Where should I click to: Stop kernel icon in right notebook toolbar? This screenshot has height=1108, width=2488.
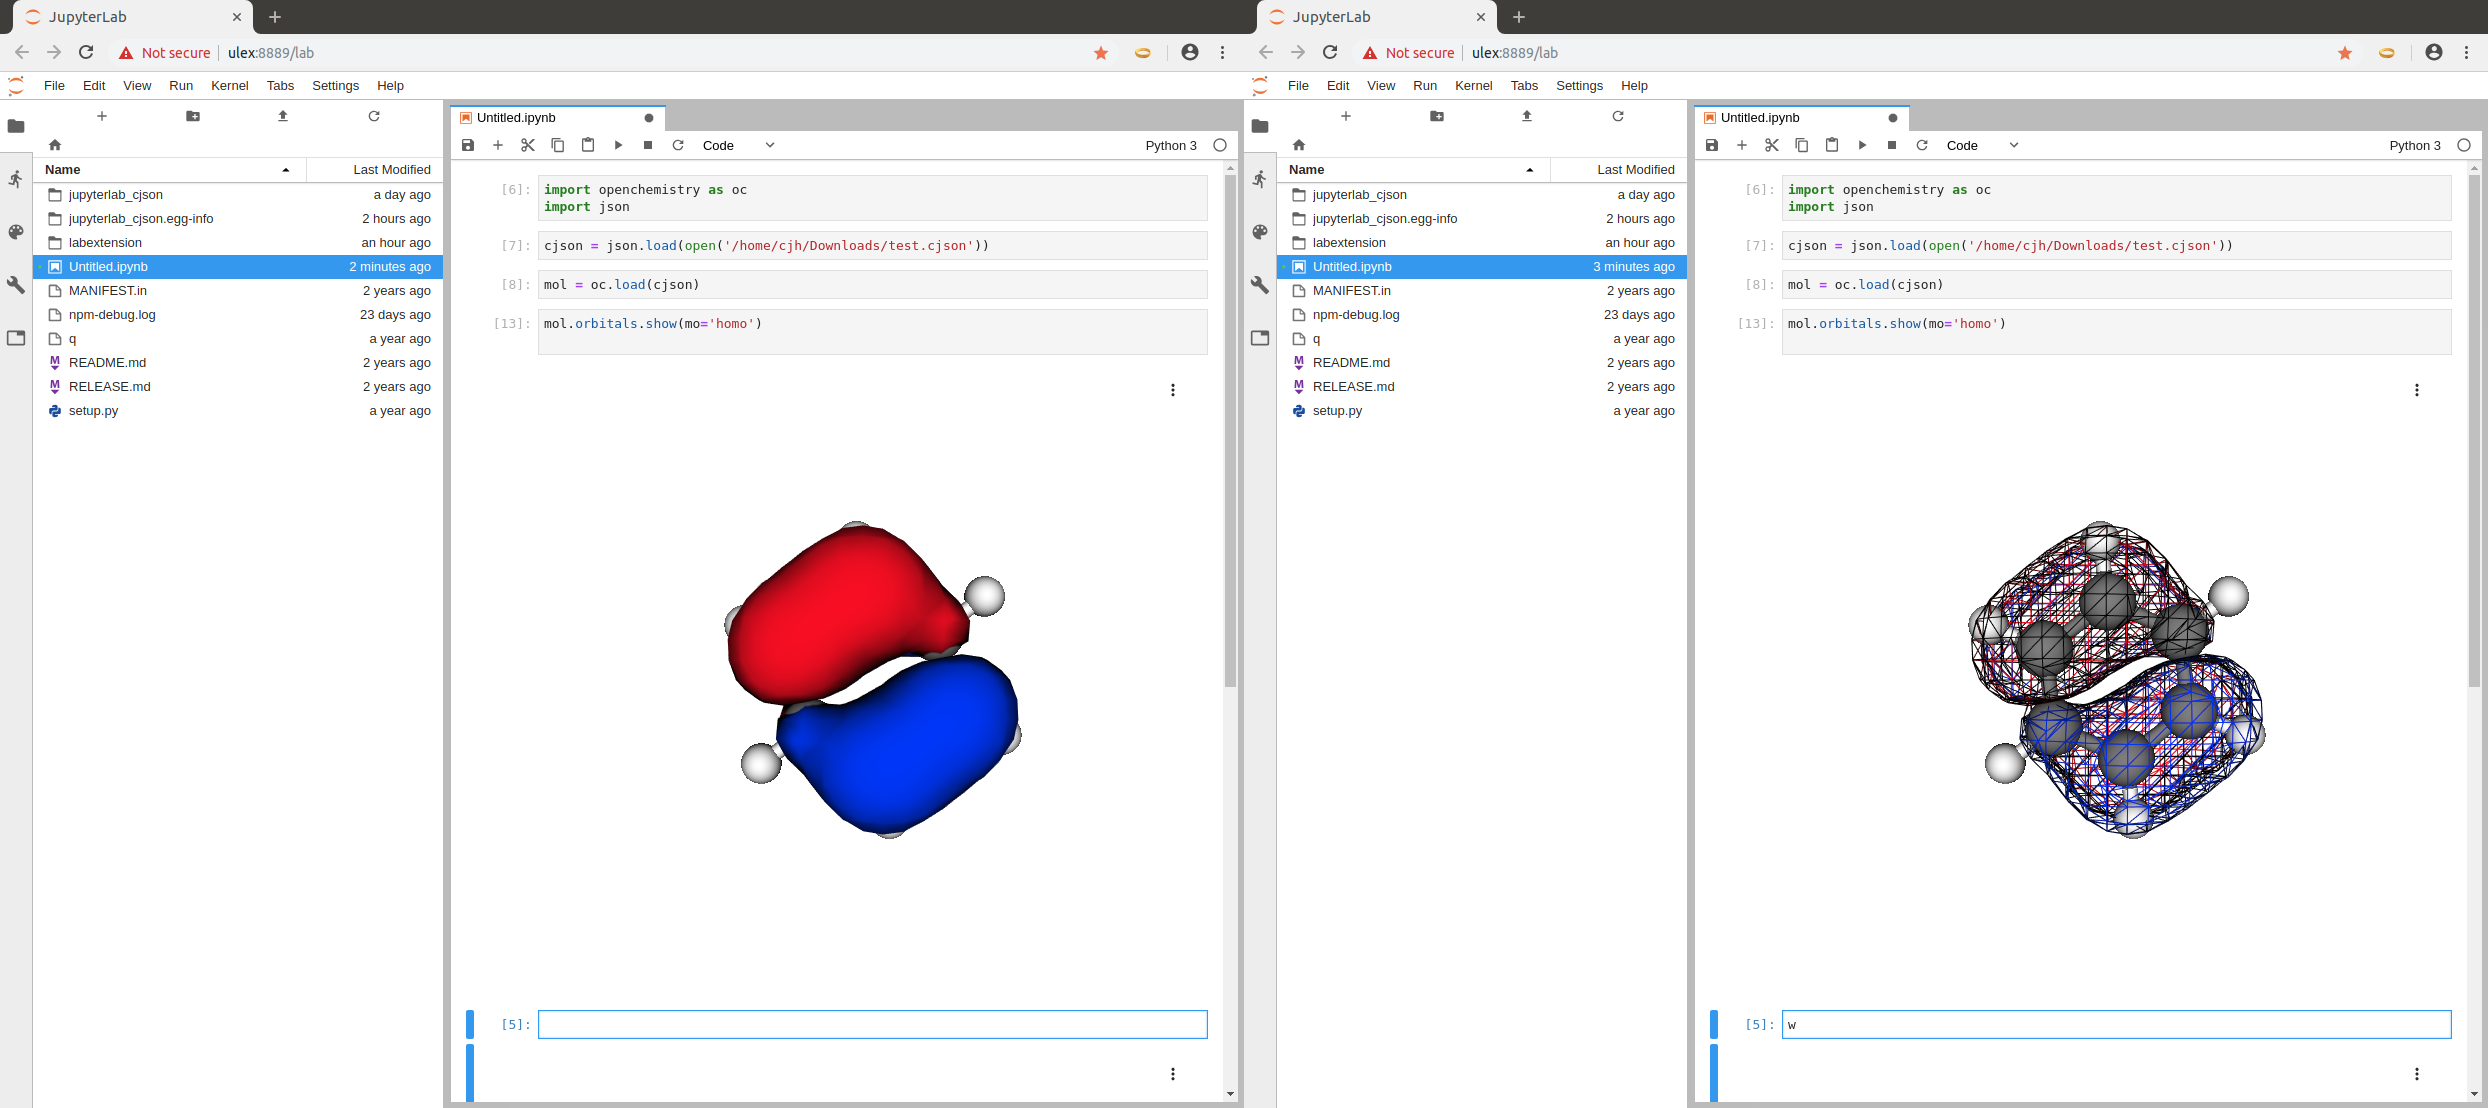1892,145
